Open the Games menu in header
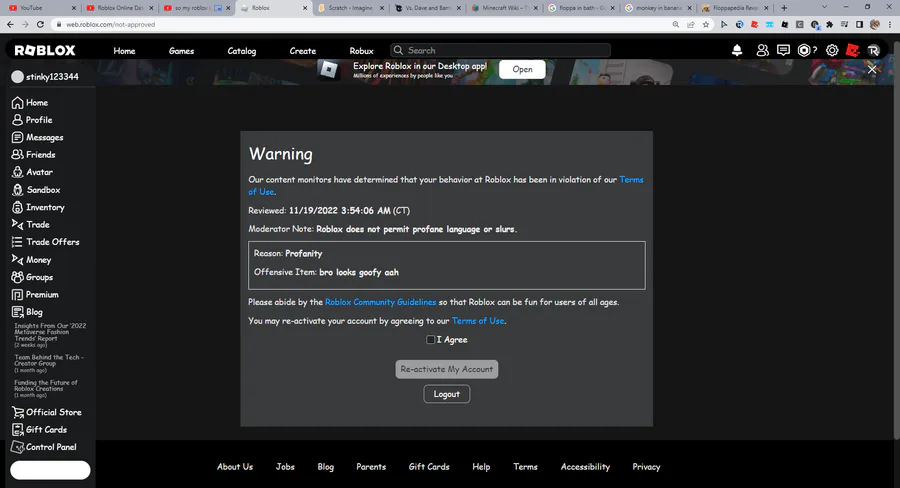The height and width of the screenshot is (488, 900). point(181,51)
